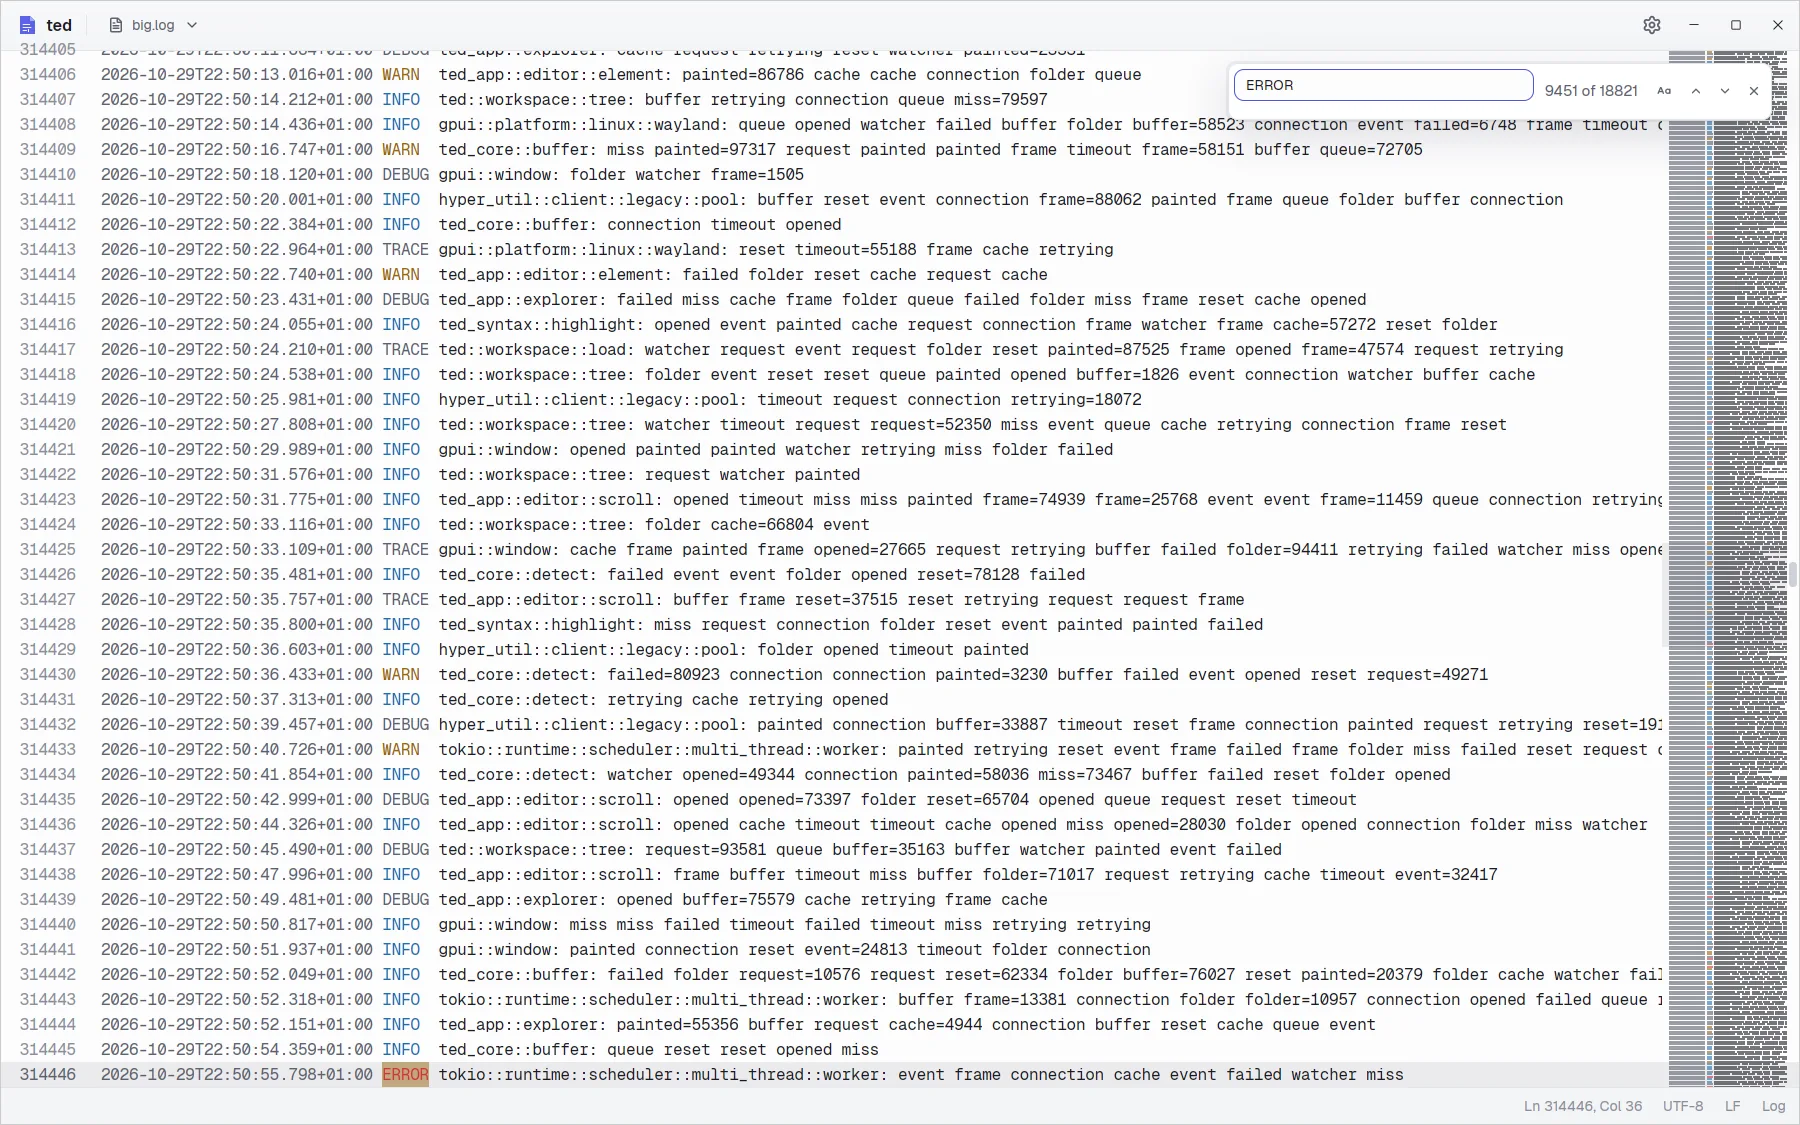Go to next search match
Image resolution: width=1800 pixels, height=1125 pixels.
pyautogui.click(x=1725, y=90)
